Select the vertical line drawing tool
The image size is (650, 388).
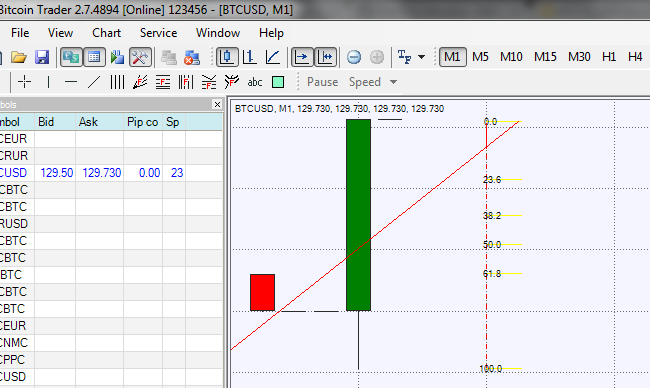pos(49,82)
